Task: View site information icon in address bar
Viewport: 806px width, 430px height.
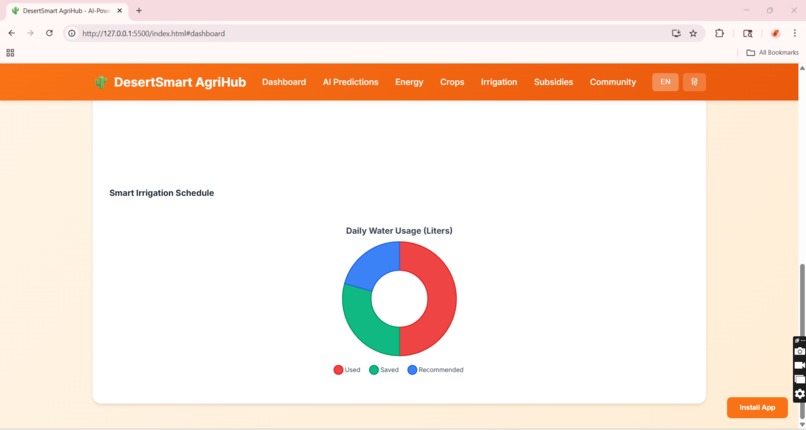Action: point(72,33)
